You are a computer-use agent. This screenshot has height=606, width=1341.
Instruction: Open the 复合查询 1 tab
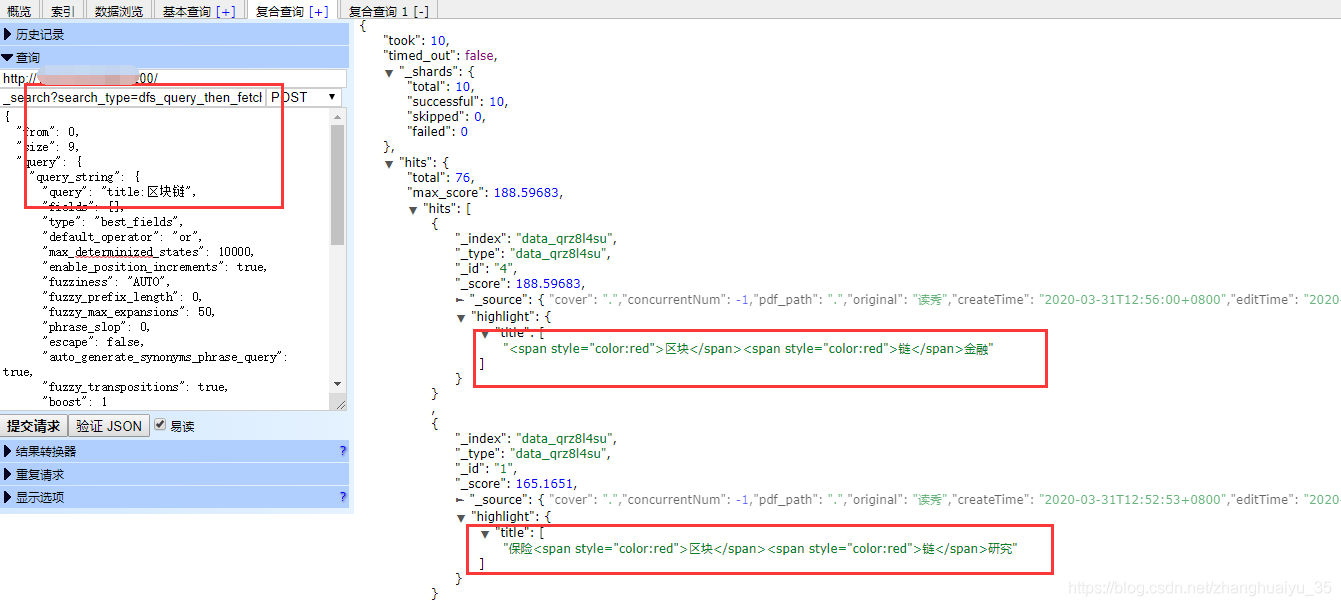(x=378, y=11)
